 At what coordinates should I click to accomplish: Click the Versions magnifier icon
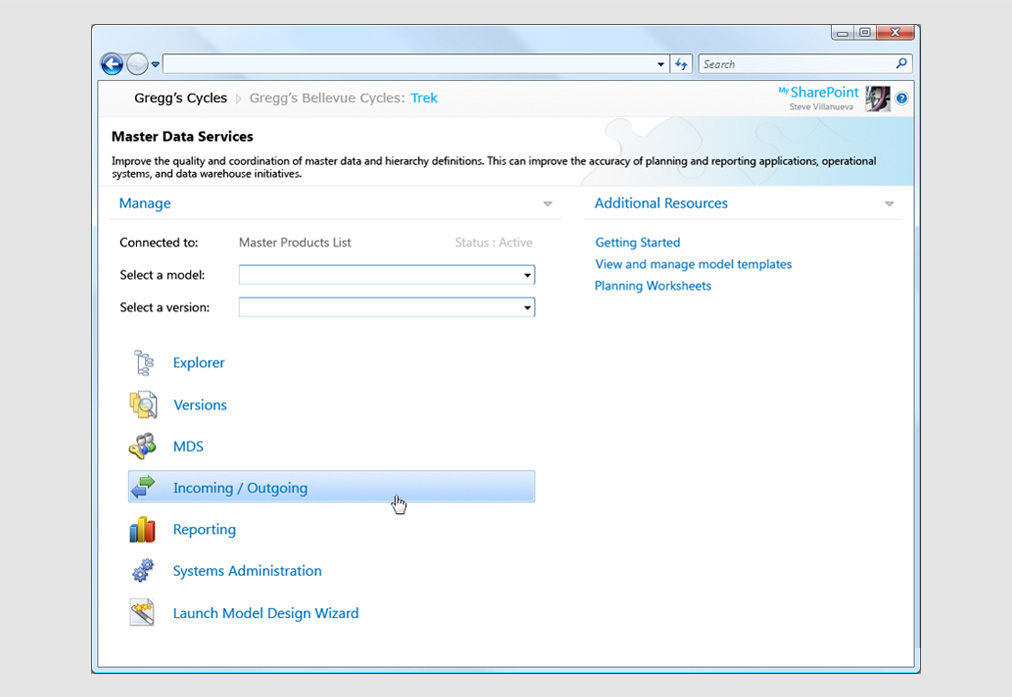(143, 405)
